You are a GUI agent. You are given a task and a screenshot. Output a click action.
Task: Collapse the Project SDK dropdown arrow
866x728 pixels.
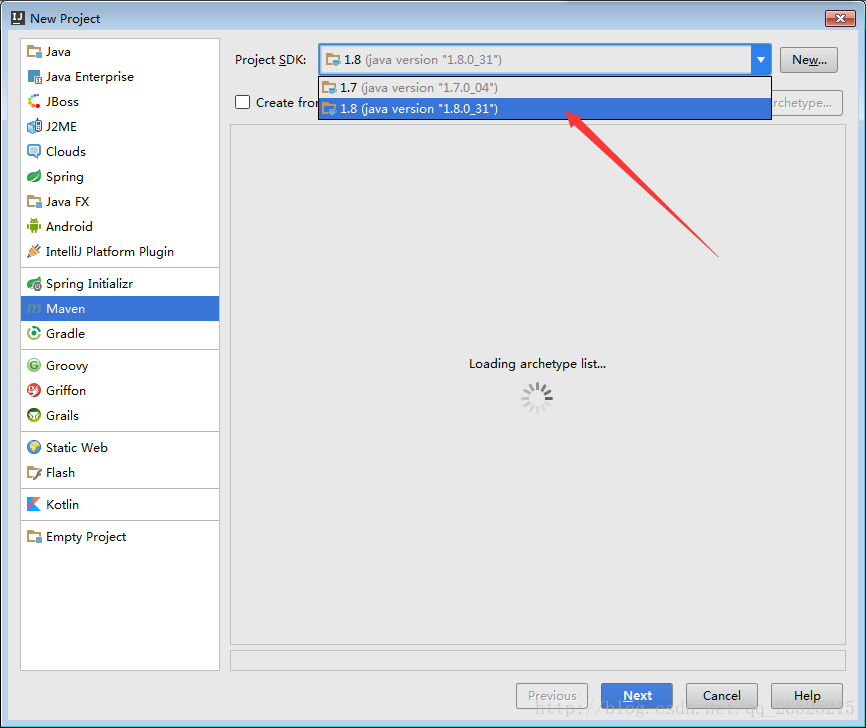tap(761, 60)
